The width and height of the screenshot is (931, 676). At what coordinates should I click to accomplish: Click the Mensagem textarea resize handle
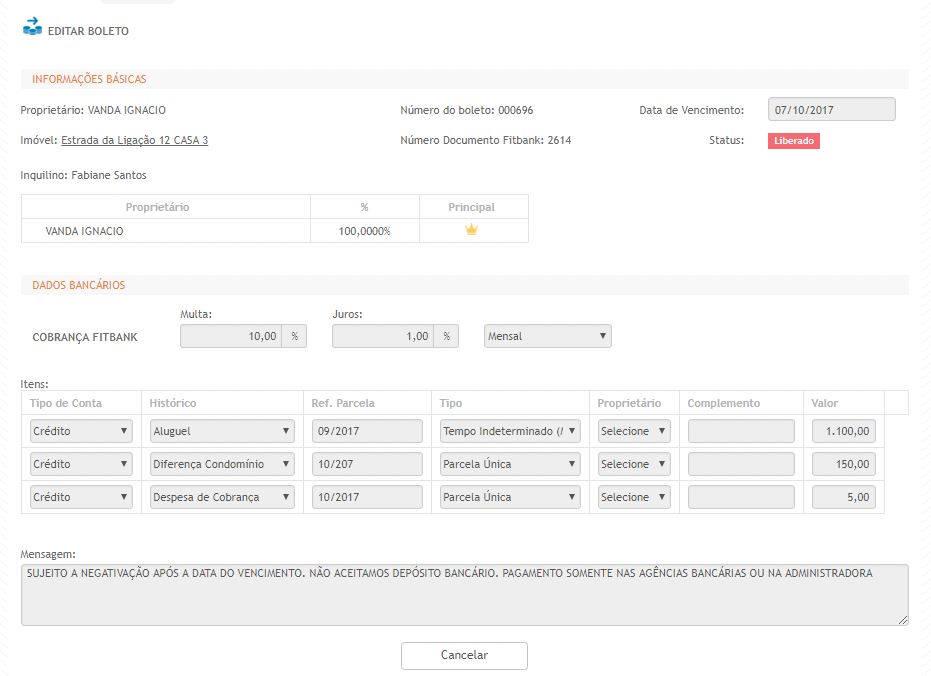pyautogui.click(x=904, y=620)
